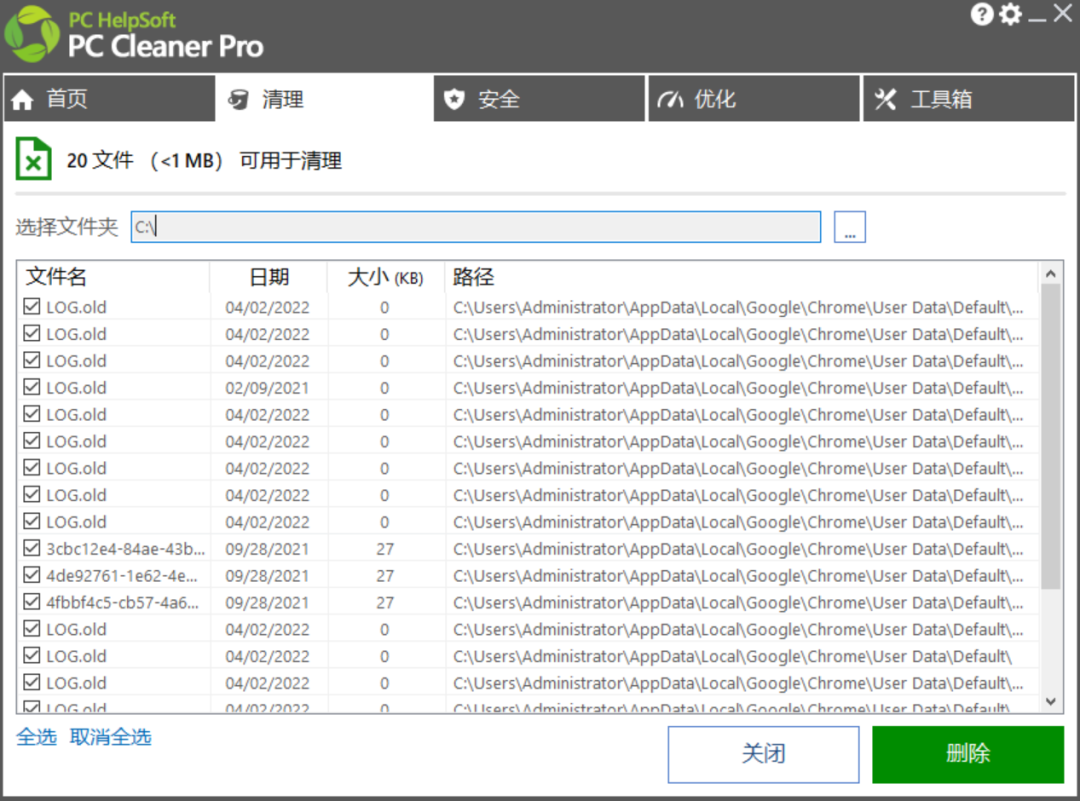The image size is (1080, 801).
Task: Click the 全选 link
Action: 37,737
